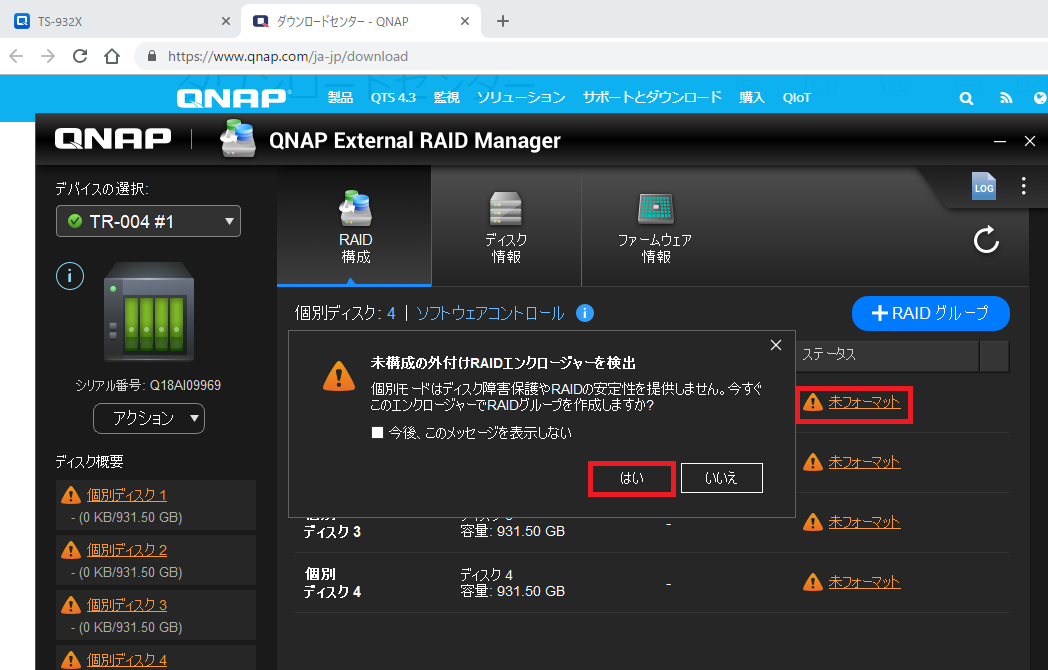Click the warning icon beside 個別ディスク 1
Image resolution: width=1048 pixels, height=670 pixels.
point(71,495)
